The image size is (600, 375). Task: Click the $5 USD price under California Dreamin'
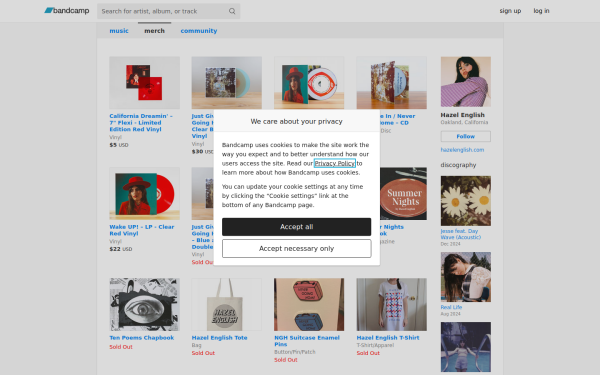(119, 145)
